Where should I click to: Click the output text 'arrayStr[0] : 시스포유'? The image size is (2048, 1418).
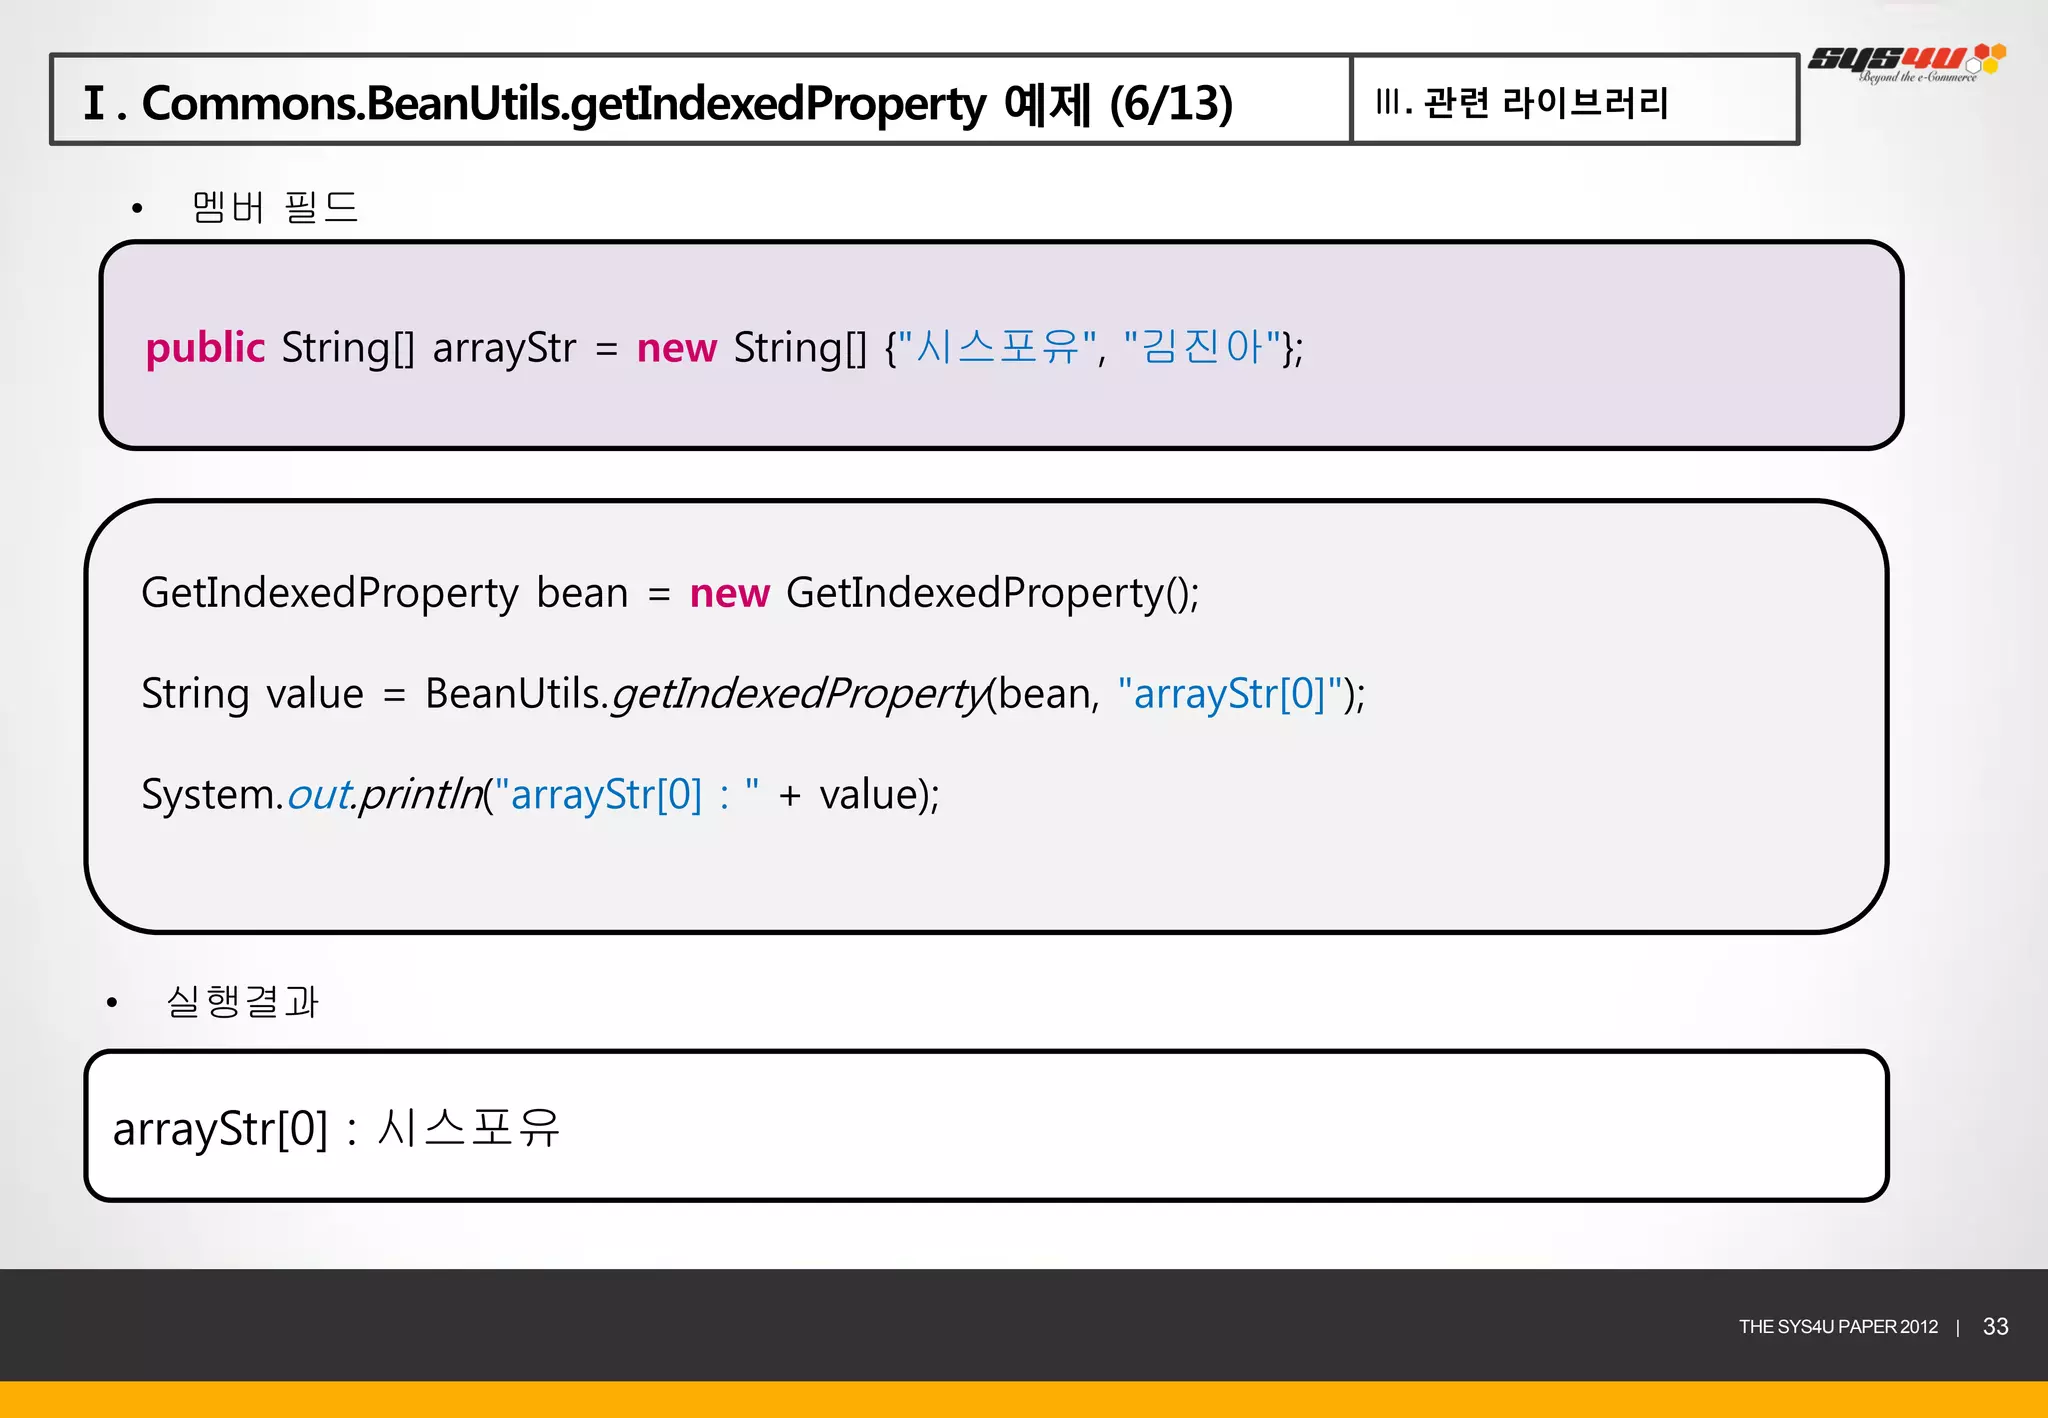coord(336,1129)
